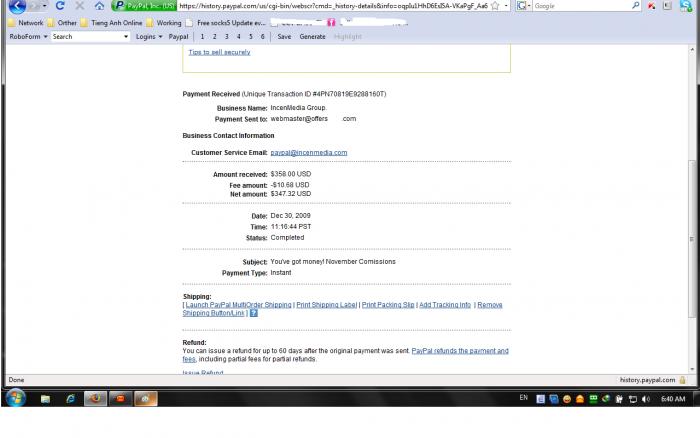
Task: Click the scrollbar down arrow
Action: [692, 369]
